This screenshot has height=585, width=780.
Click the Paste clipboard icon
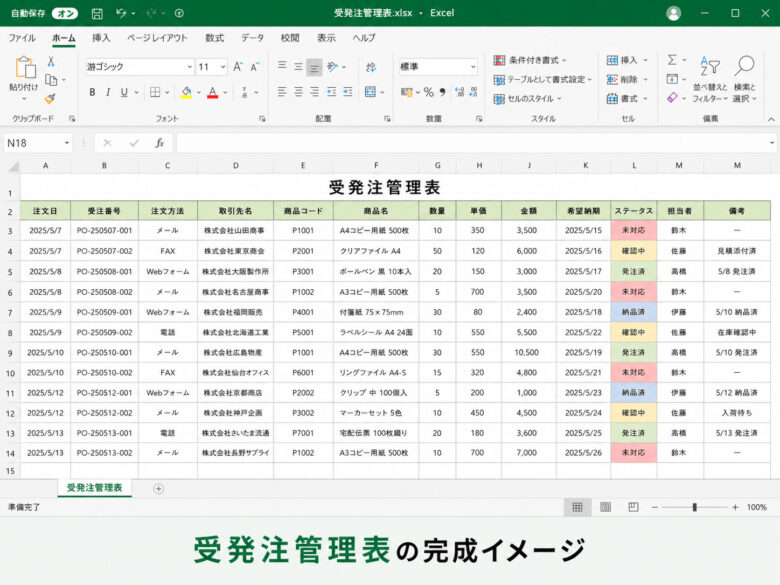tap(25, 68)
